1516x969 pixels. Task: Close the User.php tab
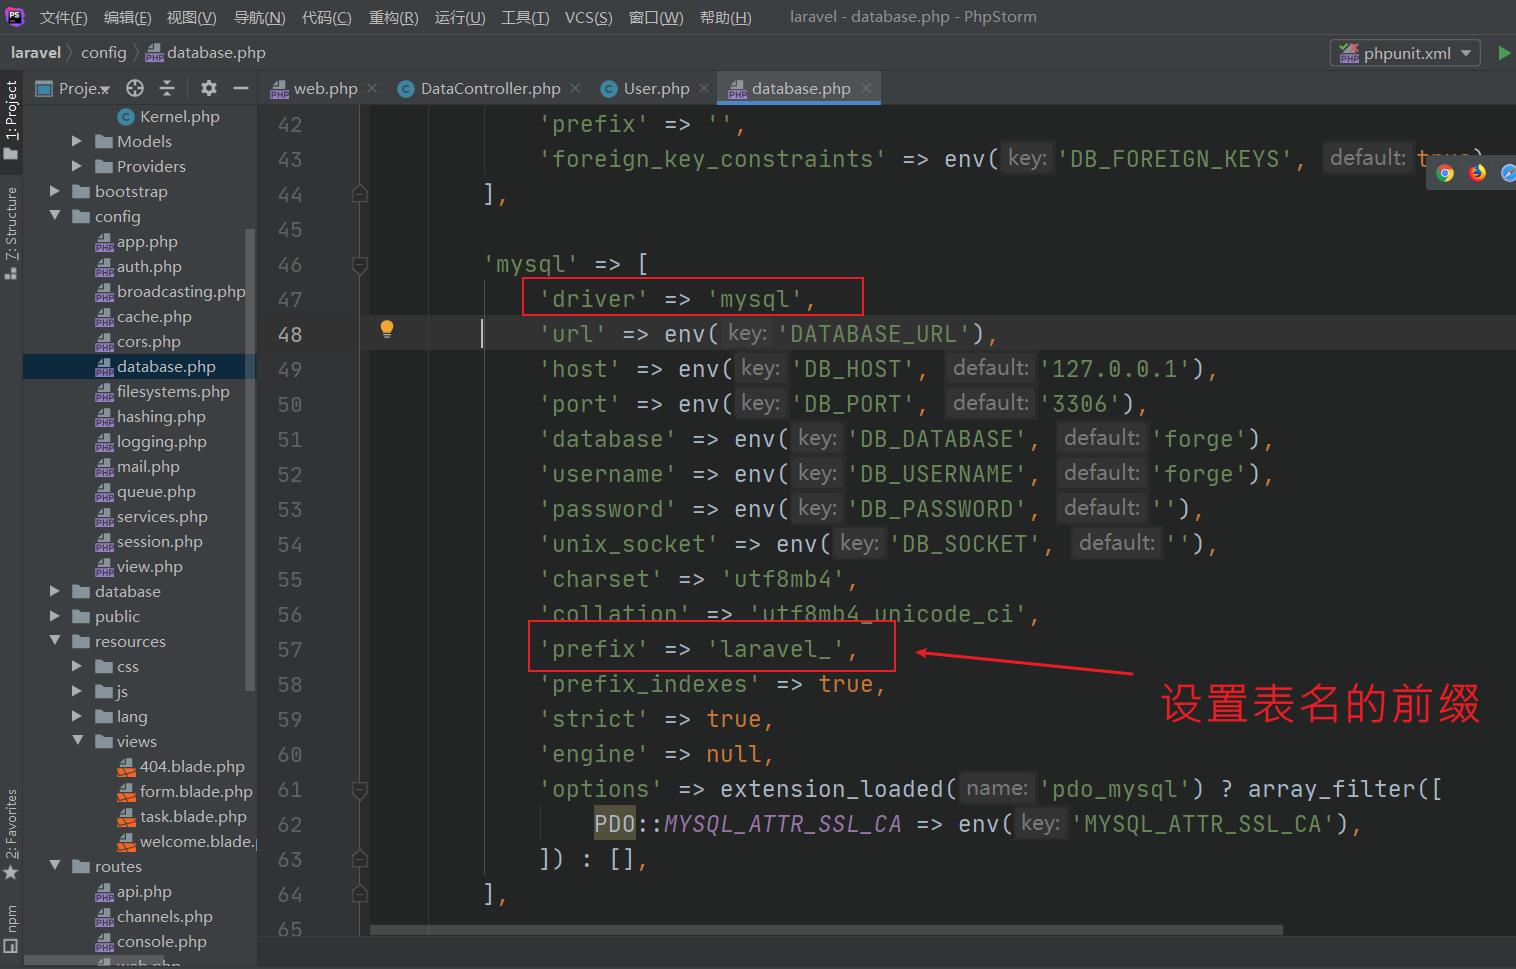point(704,88)
